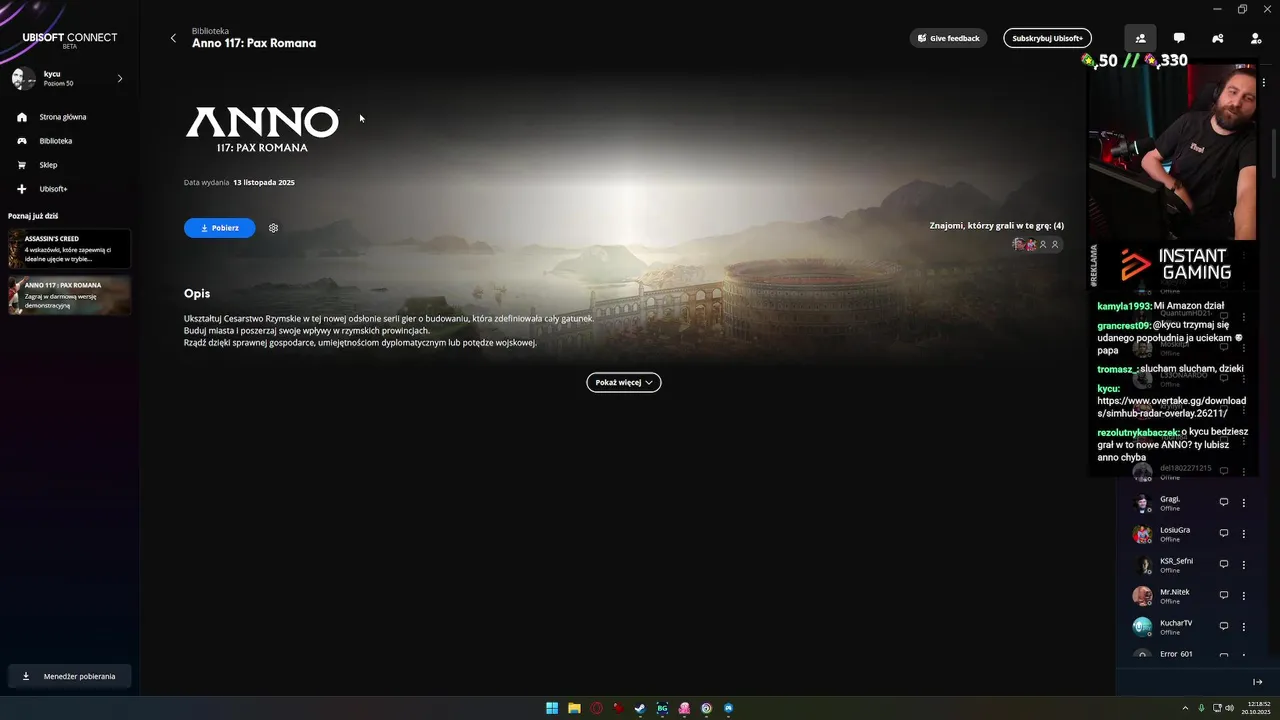The height and width of the screenshot is (720, 1280).
Task: Click the blue Pobierz download button
Action: 219,228
